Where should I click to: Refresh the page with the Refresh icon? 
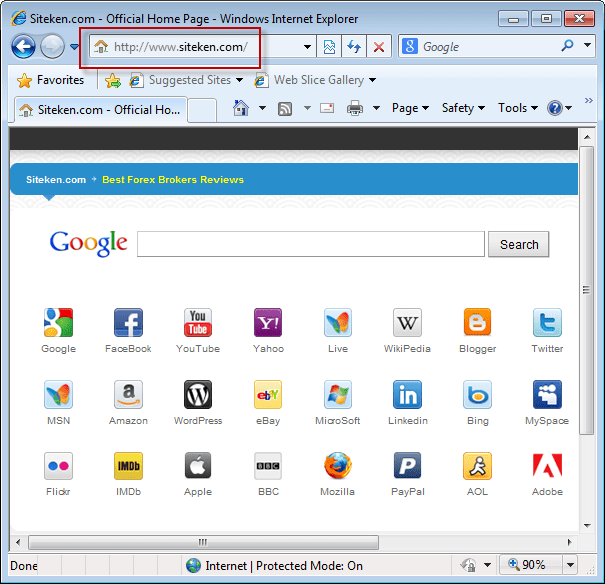(x=354, y=47)
